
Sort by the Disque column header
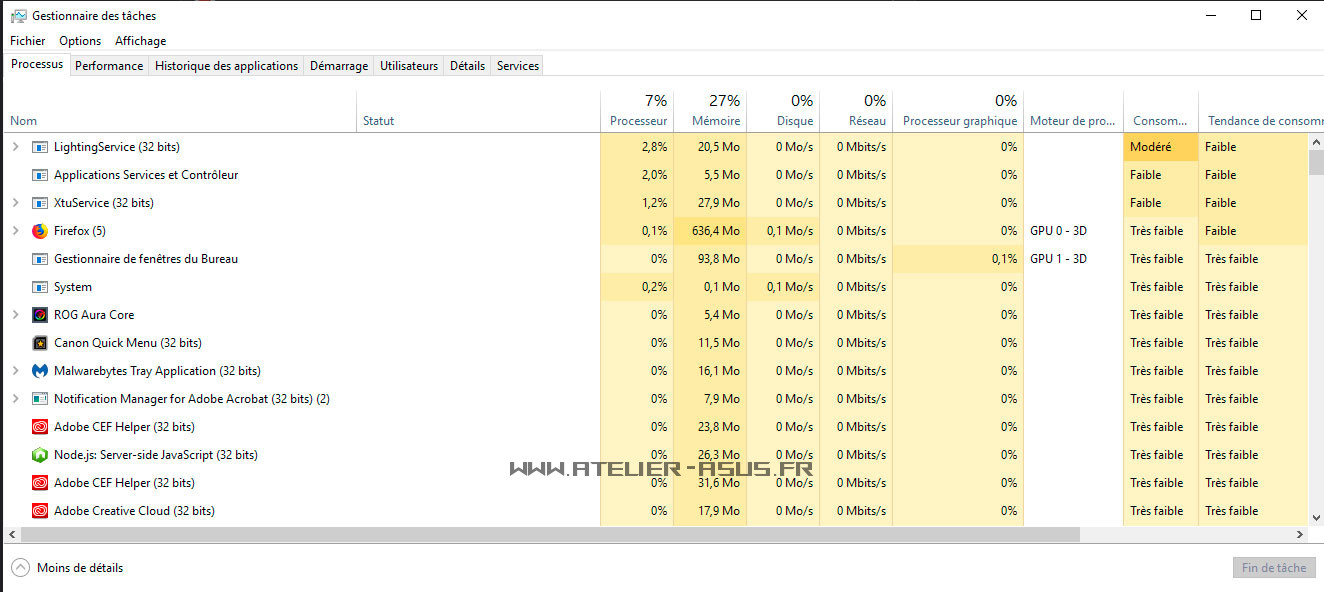tap(783, 111)
